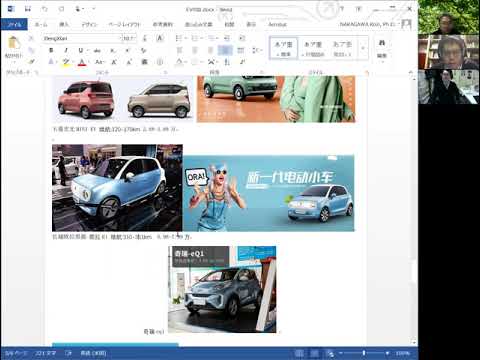Grow the font size
This screenshot has width=480, height=360.
[x=114, y=62]
